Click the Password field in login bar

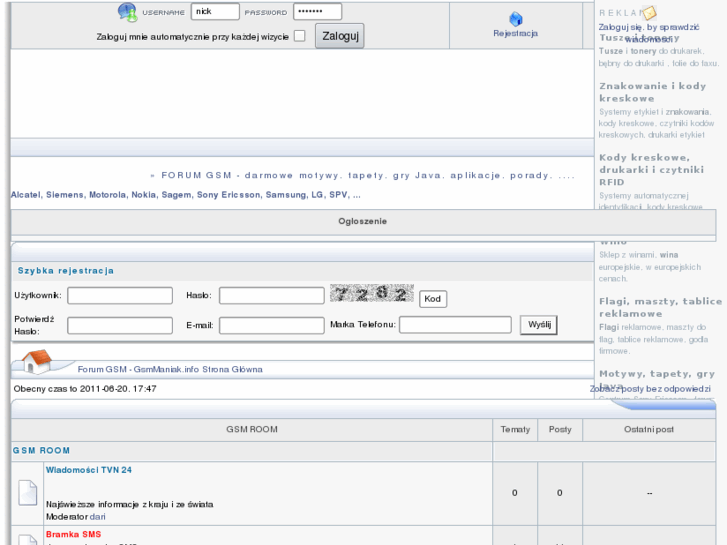[318, 12]
